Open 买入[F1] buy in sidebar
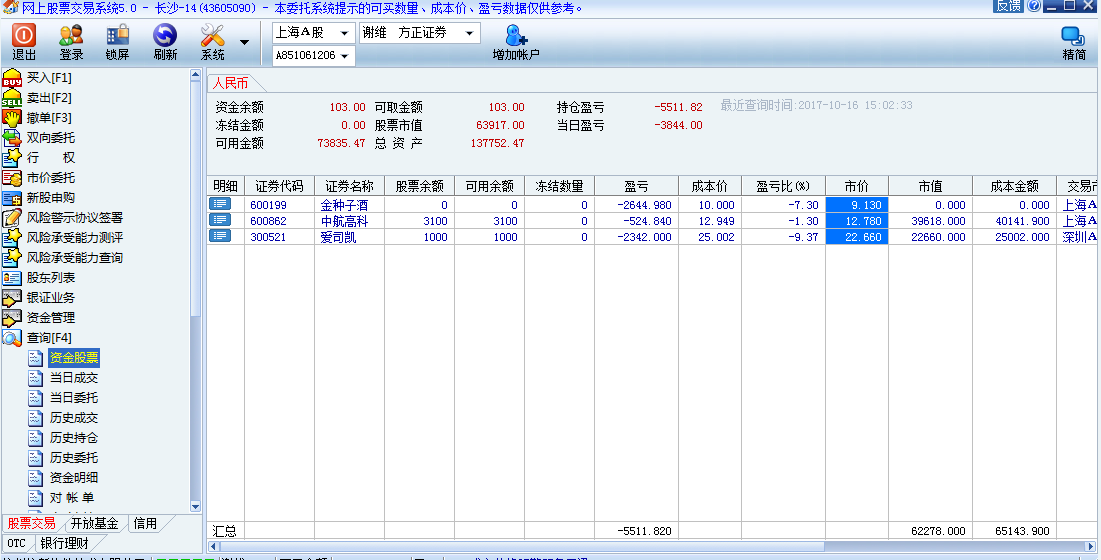This screenshot has width=1101, height=560. [49, 77]
